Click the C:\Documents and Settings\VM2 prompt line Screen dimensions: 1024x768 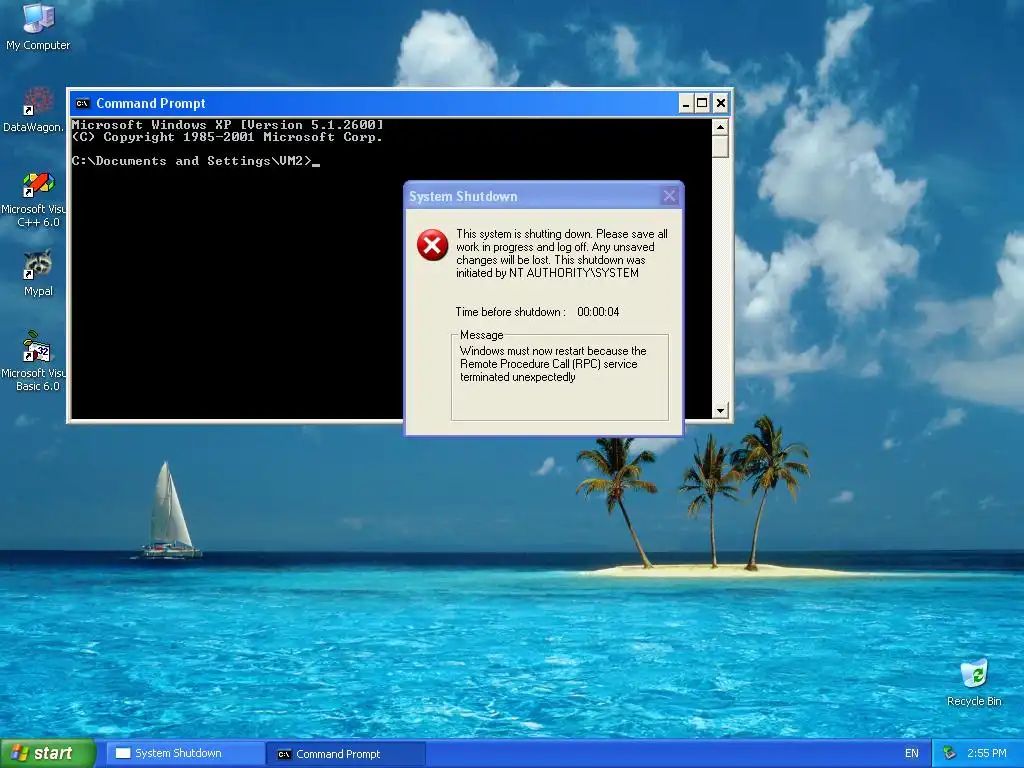(x=195, y=161)
